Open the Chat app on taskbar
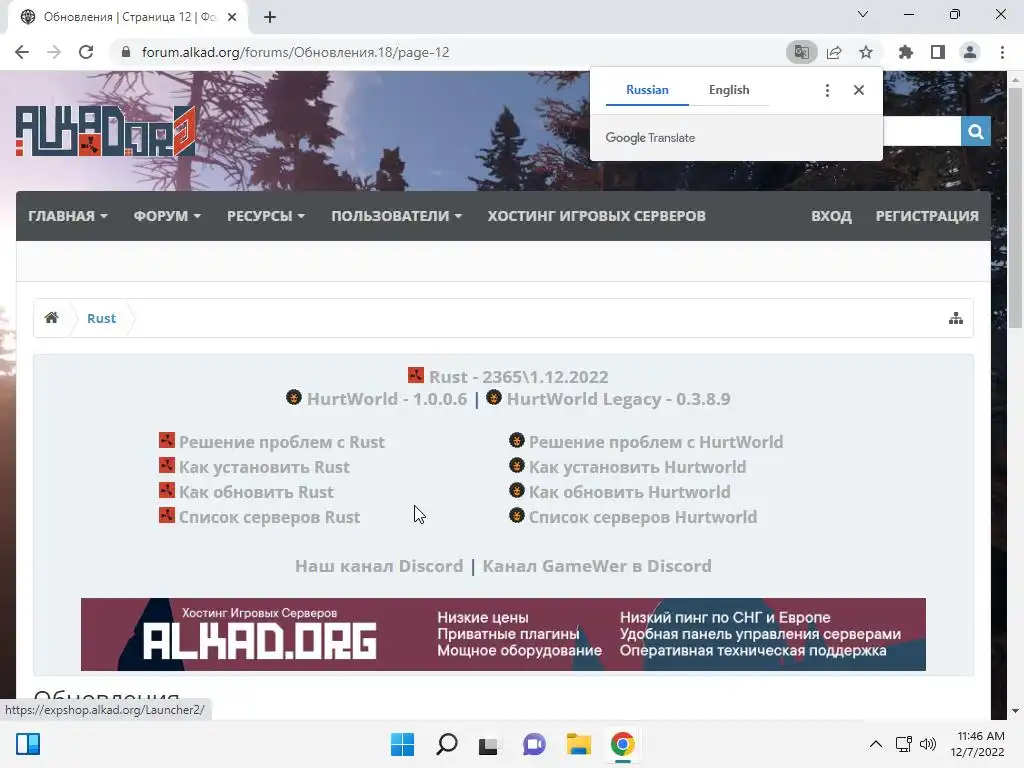Image resolution: width=1024 pixels, height=768 pixels. coord(534,744)
